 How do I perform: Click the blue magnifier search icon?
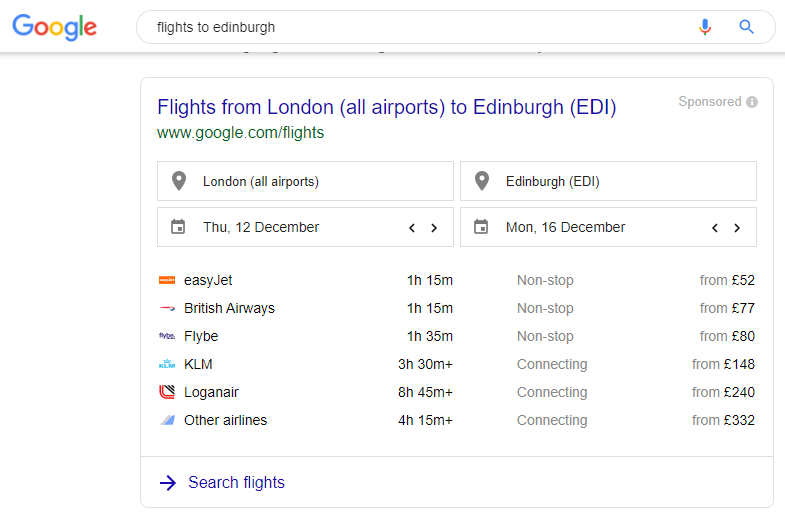pyautogui.click(x=746, y=27)
